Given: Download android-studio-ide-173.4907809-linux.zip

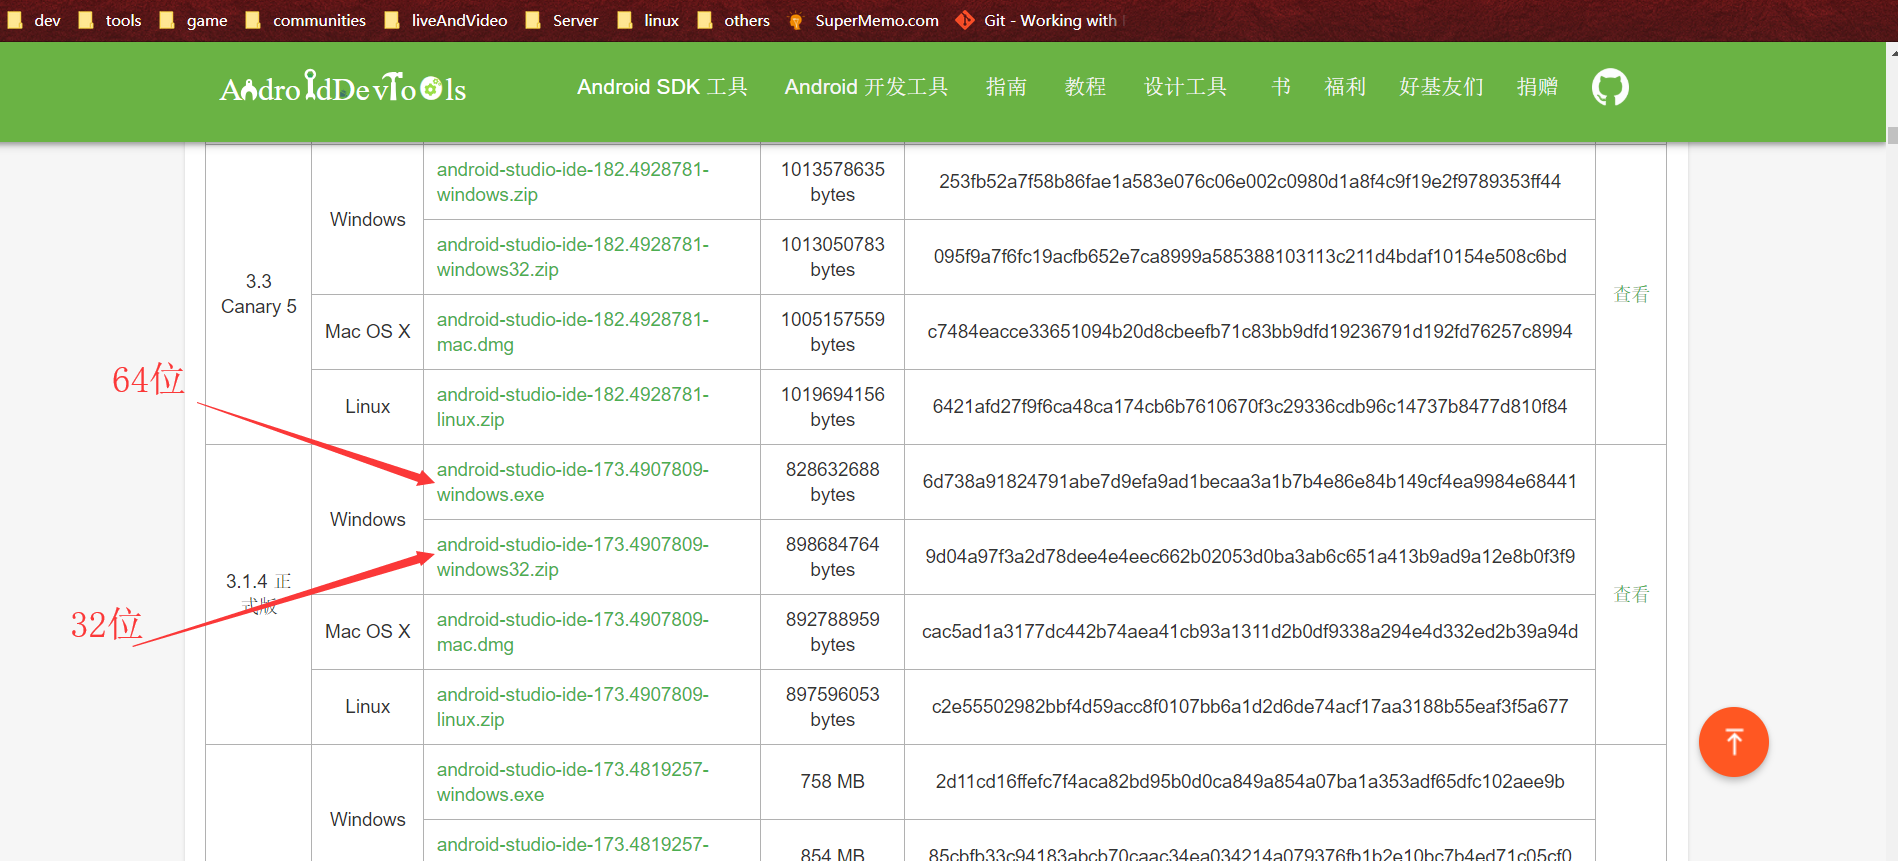Looking at the screenshot, I should coord(572,707).
